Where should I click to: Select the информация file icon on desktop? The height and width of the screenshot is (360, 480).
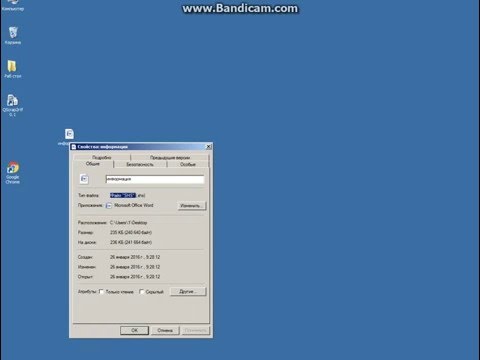(x=69, y=134)
